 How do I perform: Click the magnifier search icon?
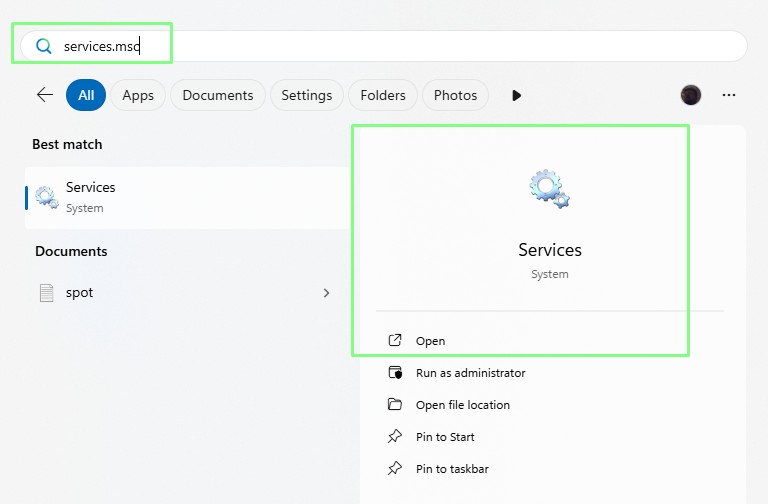(x=43, y=46)
